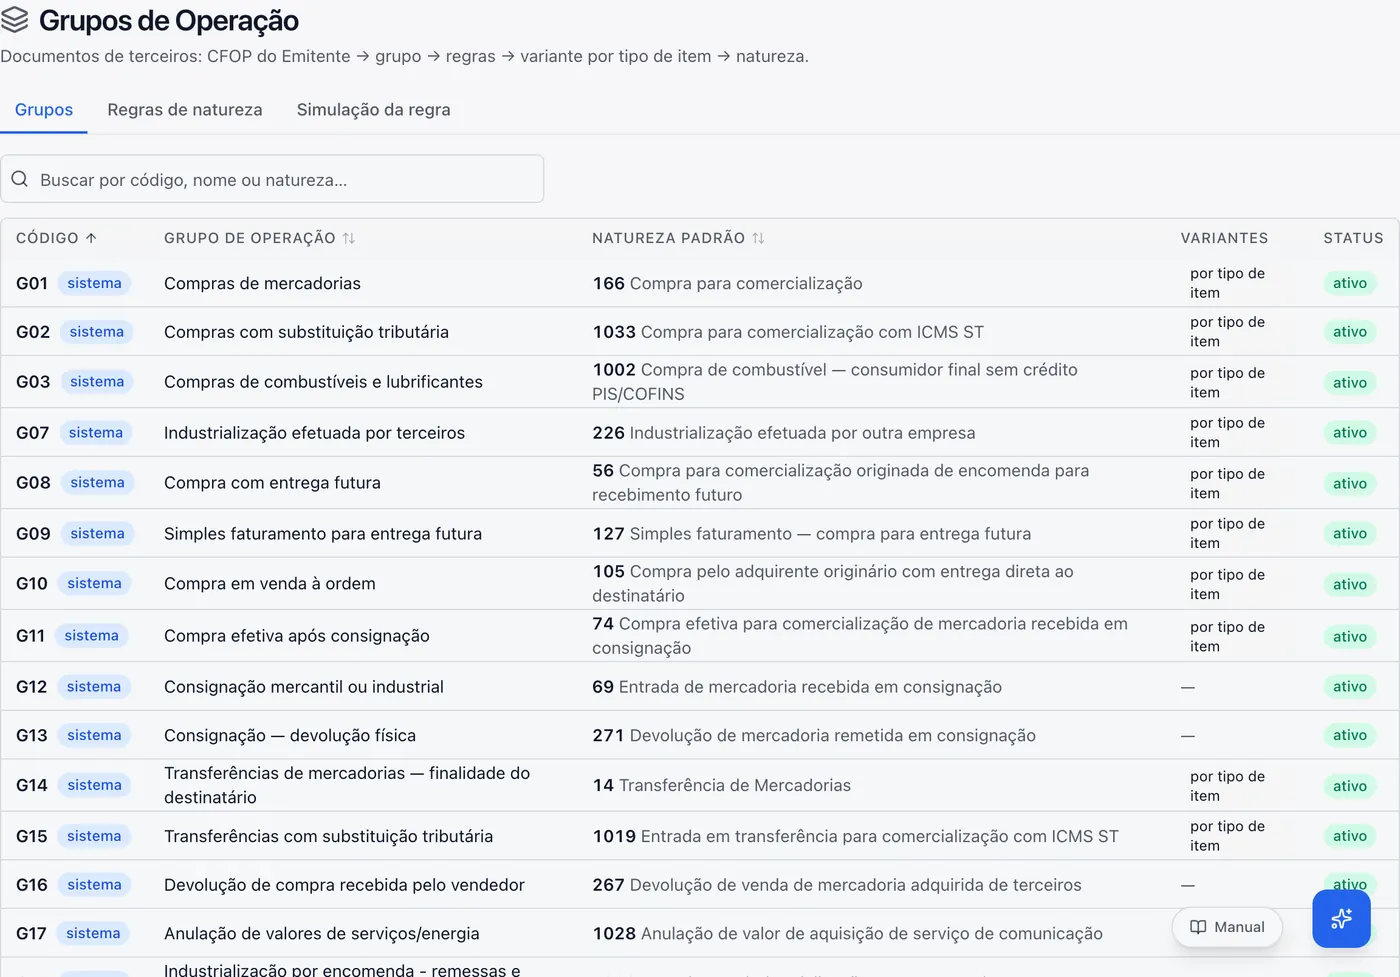Click the sistema badge on G13
The width and height of the screenshot is (1400, 977).
94,735
